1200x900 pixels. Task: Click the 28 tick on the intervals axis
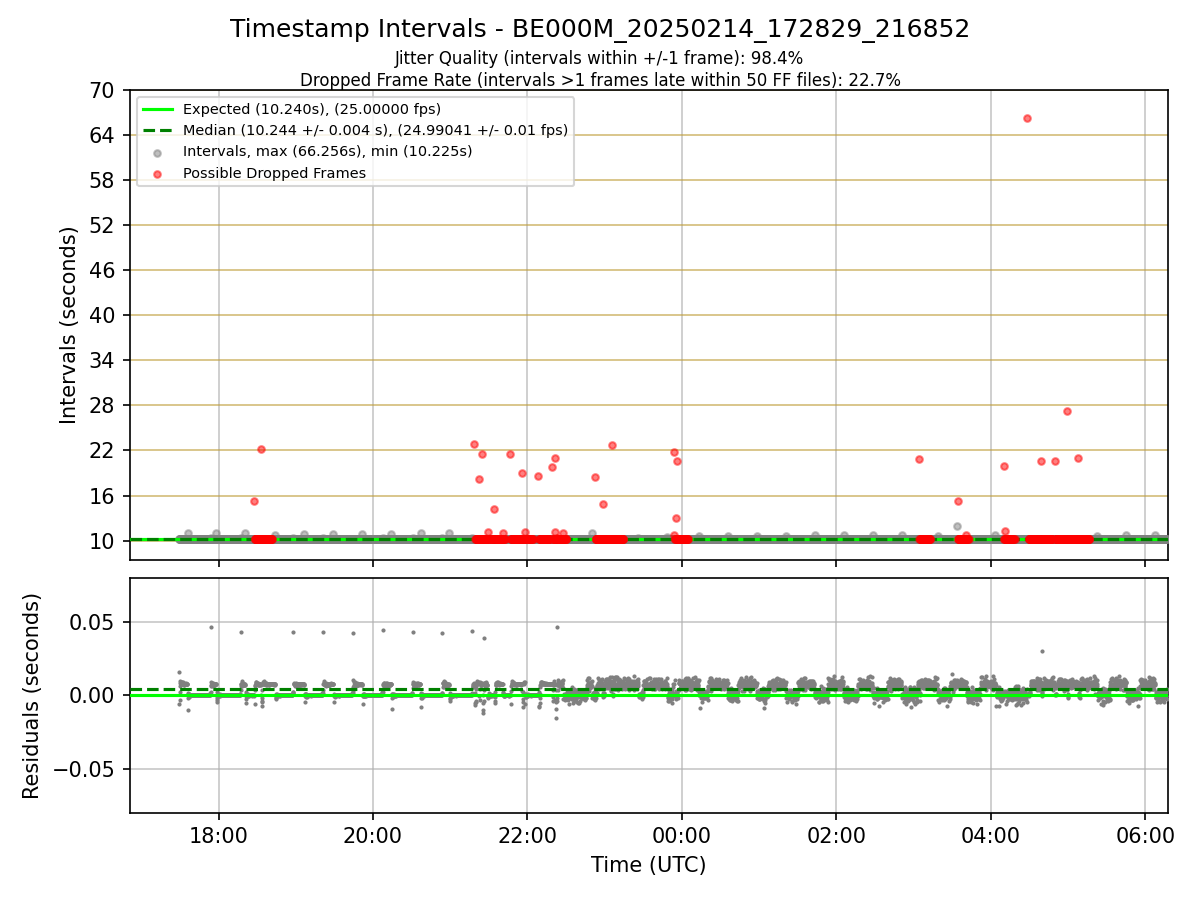coord(104,405)
